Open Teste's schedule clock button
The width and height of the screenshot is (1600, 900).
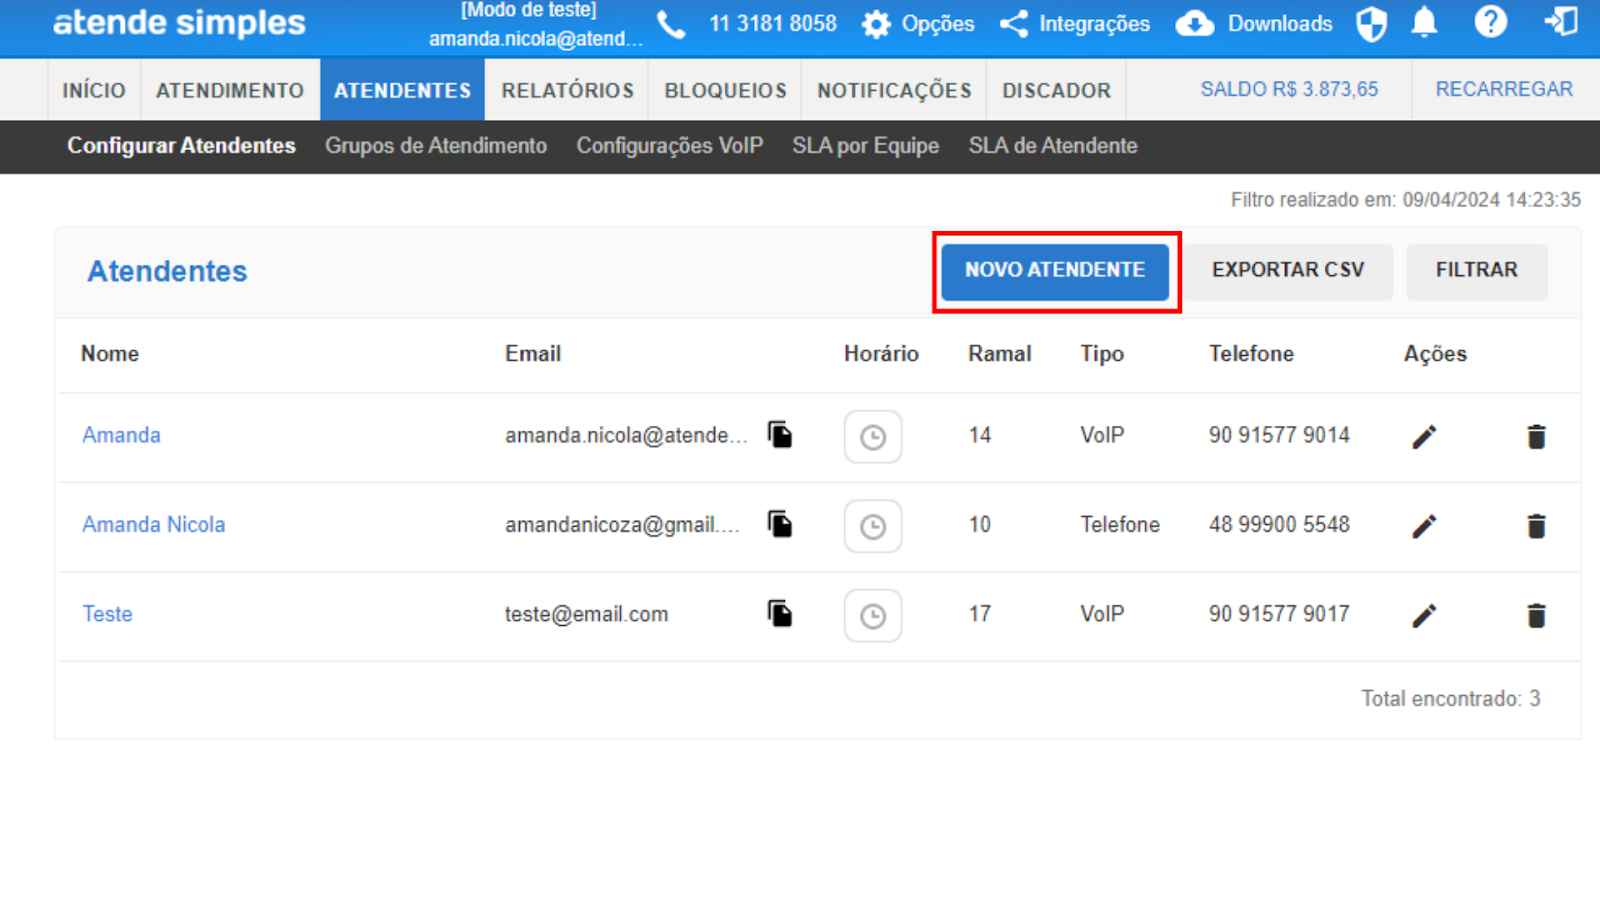(x=873, y=615)
